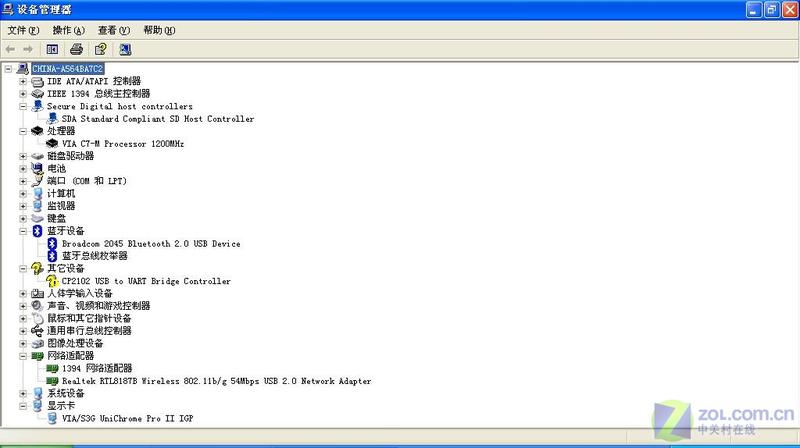Screen dimensions: 800x448
Task: Open the 帮助(H) menu
Action: (159, 31)
